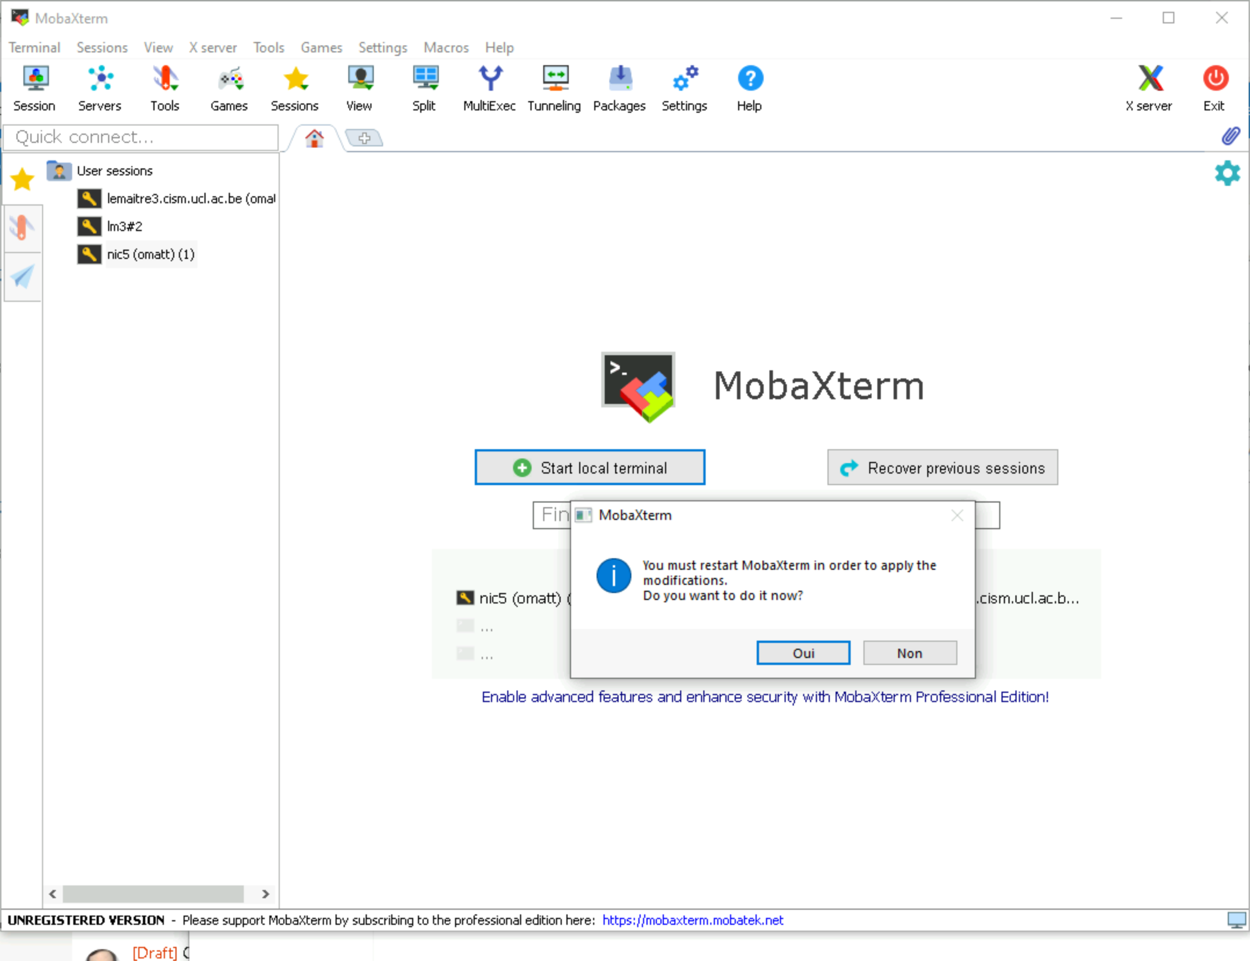The height and width of the screenshot is (961, 1250).
Task: Select the lemaitre3.cism.ucl.ac.be session
Action: tap(177, 199)
